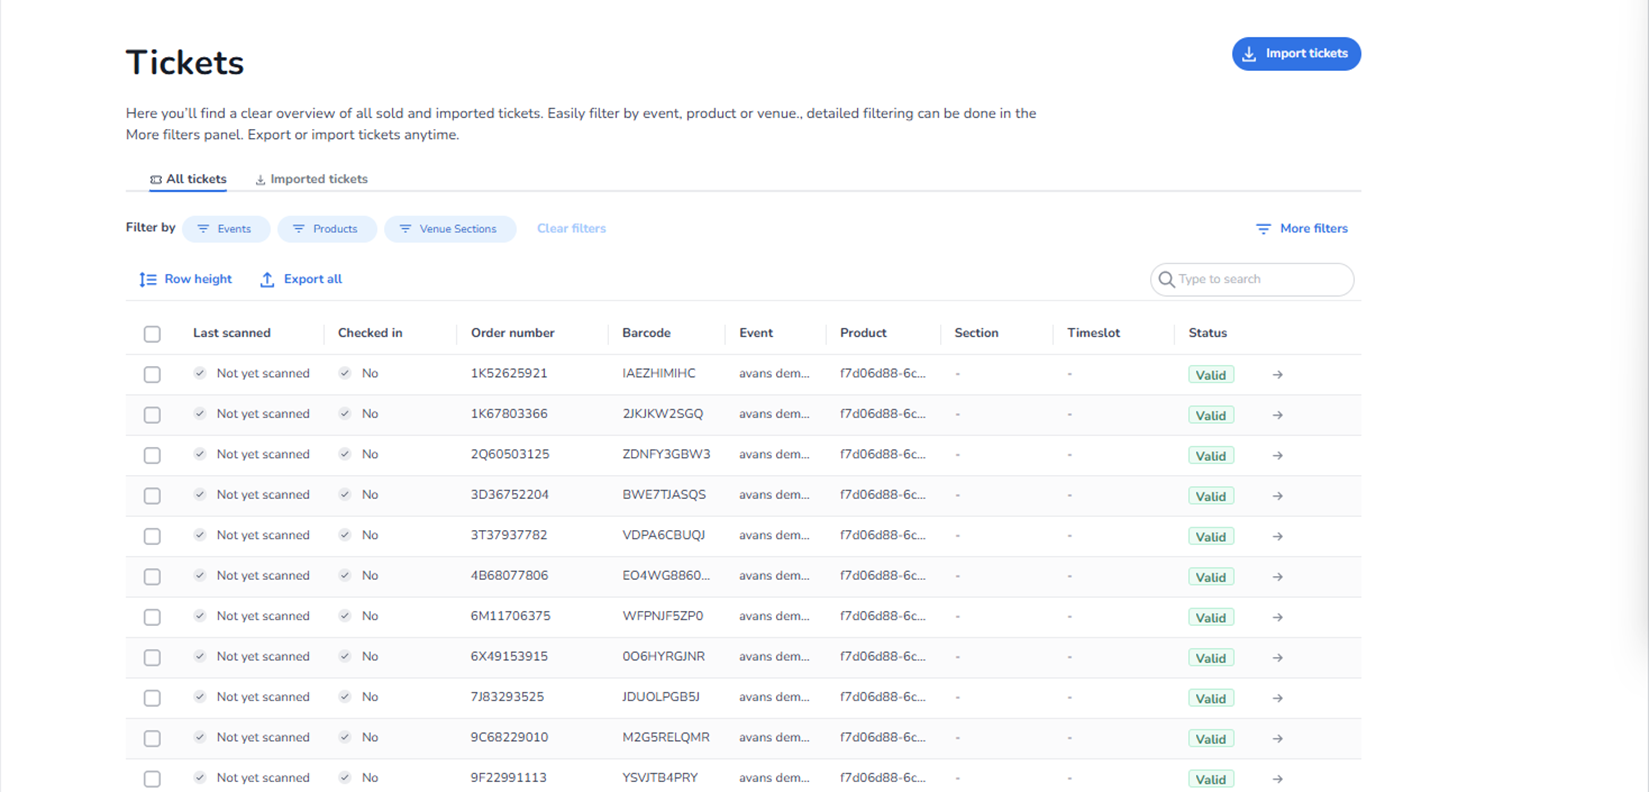Click the Clear filters link
Image resolution: width=1649 pixels, height=792 pixels.
[571, 229]
